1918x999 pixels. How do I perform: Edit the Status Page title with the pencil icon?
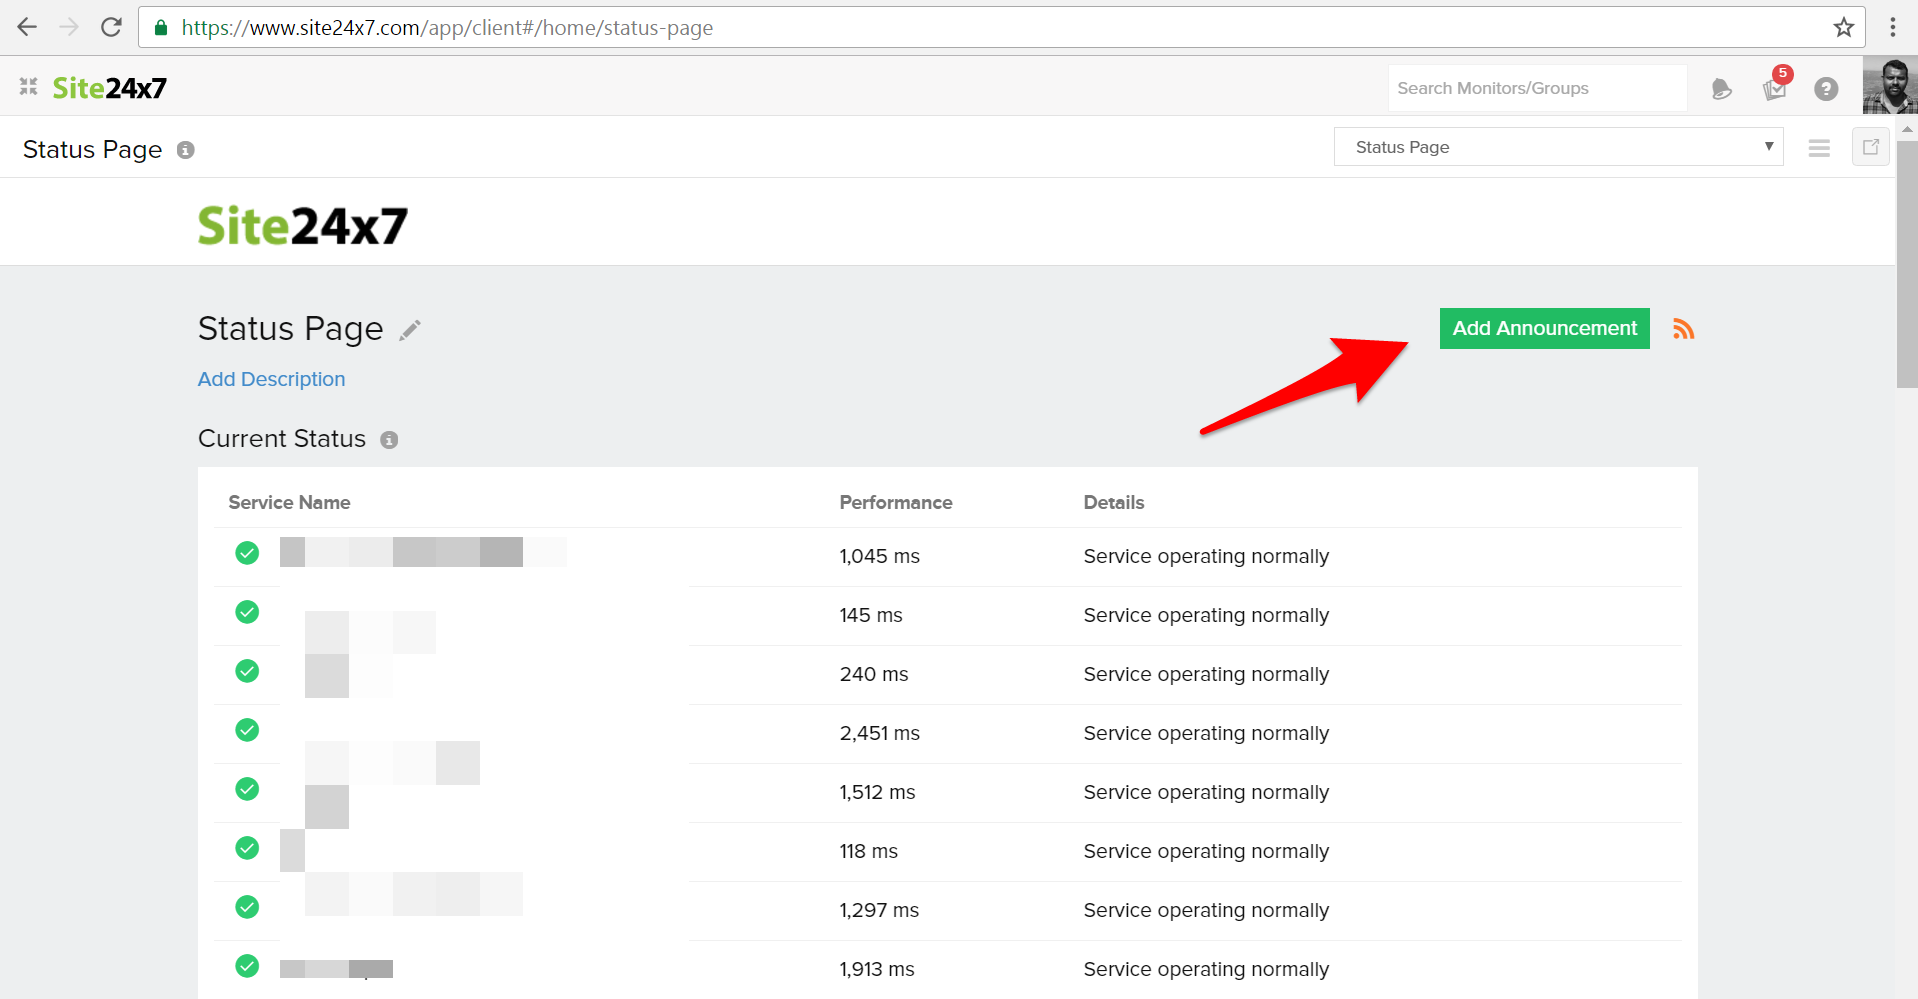tap(410, 330)
